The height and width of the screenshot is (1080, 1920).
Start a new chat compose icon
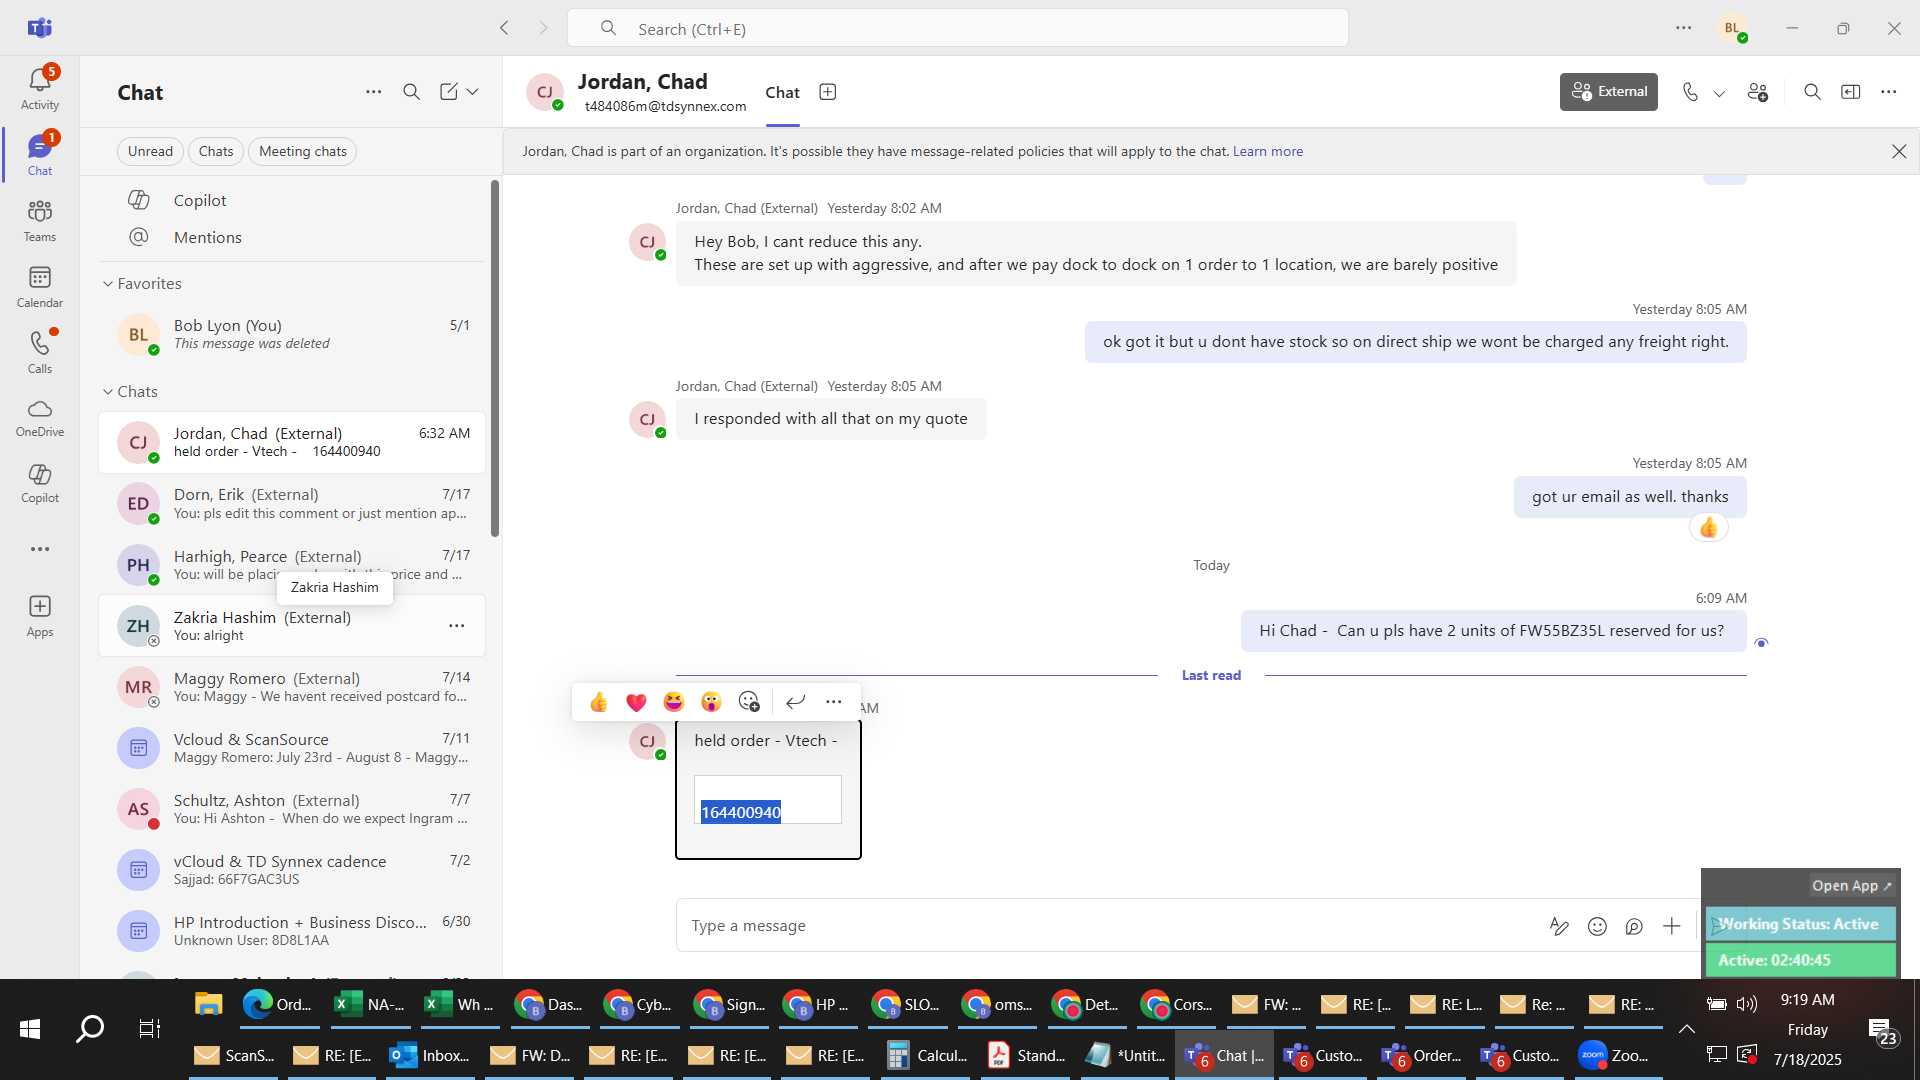click(449, 92)
